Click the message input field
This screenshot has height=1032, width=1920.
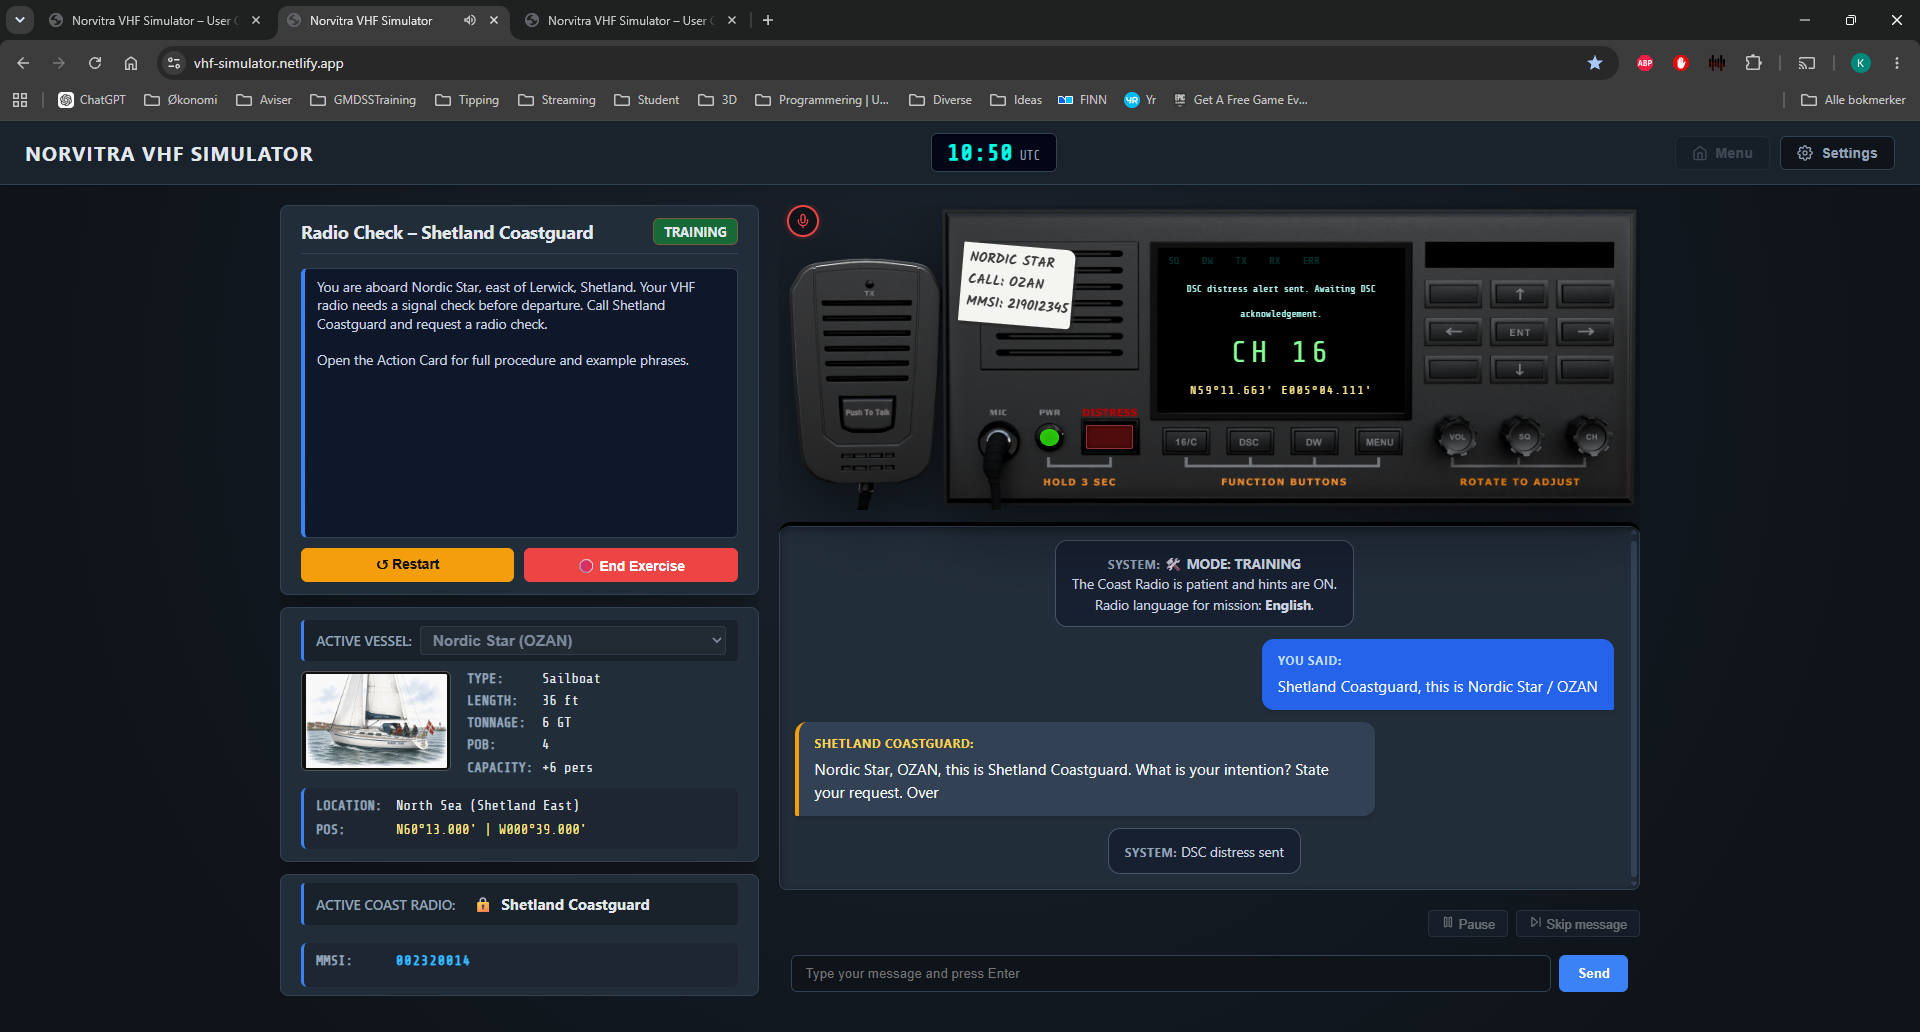pyautogui.click(x=1170, y=973)
